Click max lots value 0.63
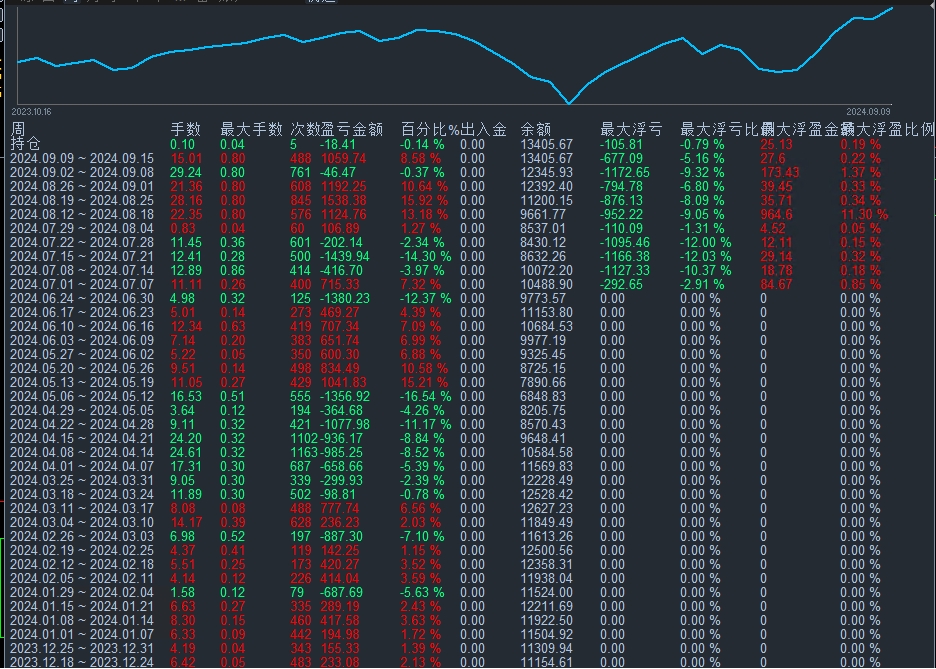 click(232, 326)
